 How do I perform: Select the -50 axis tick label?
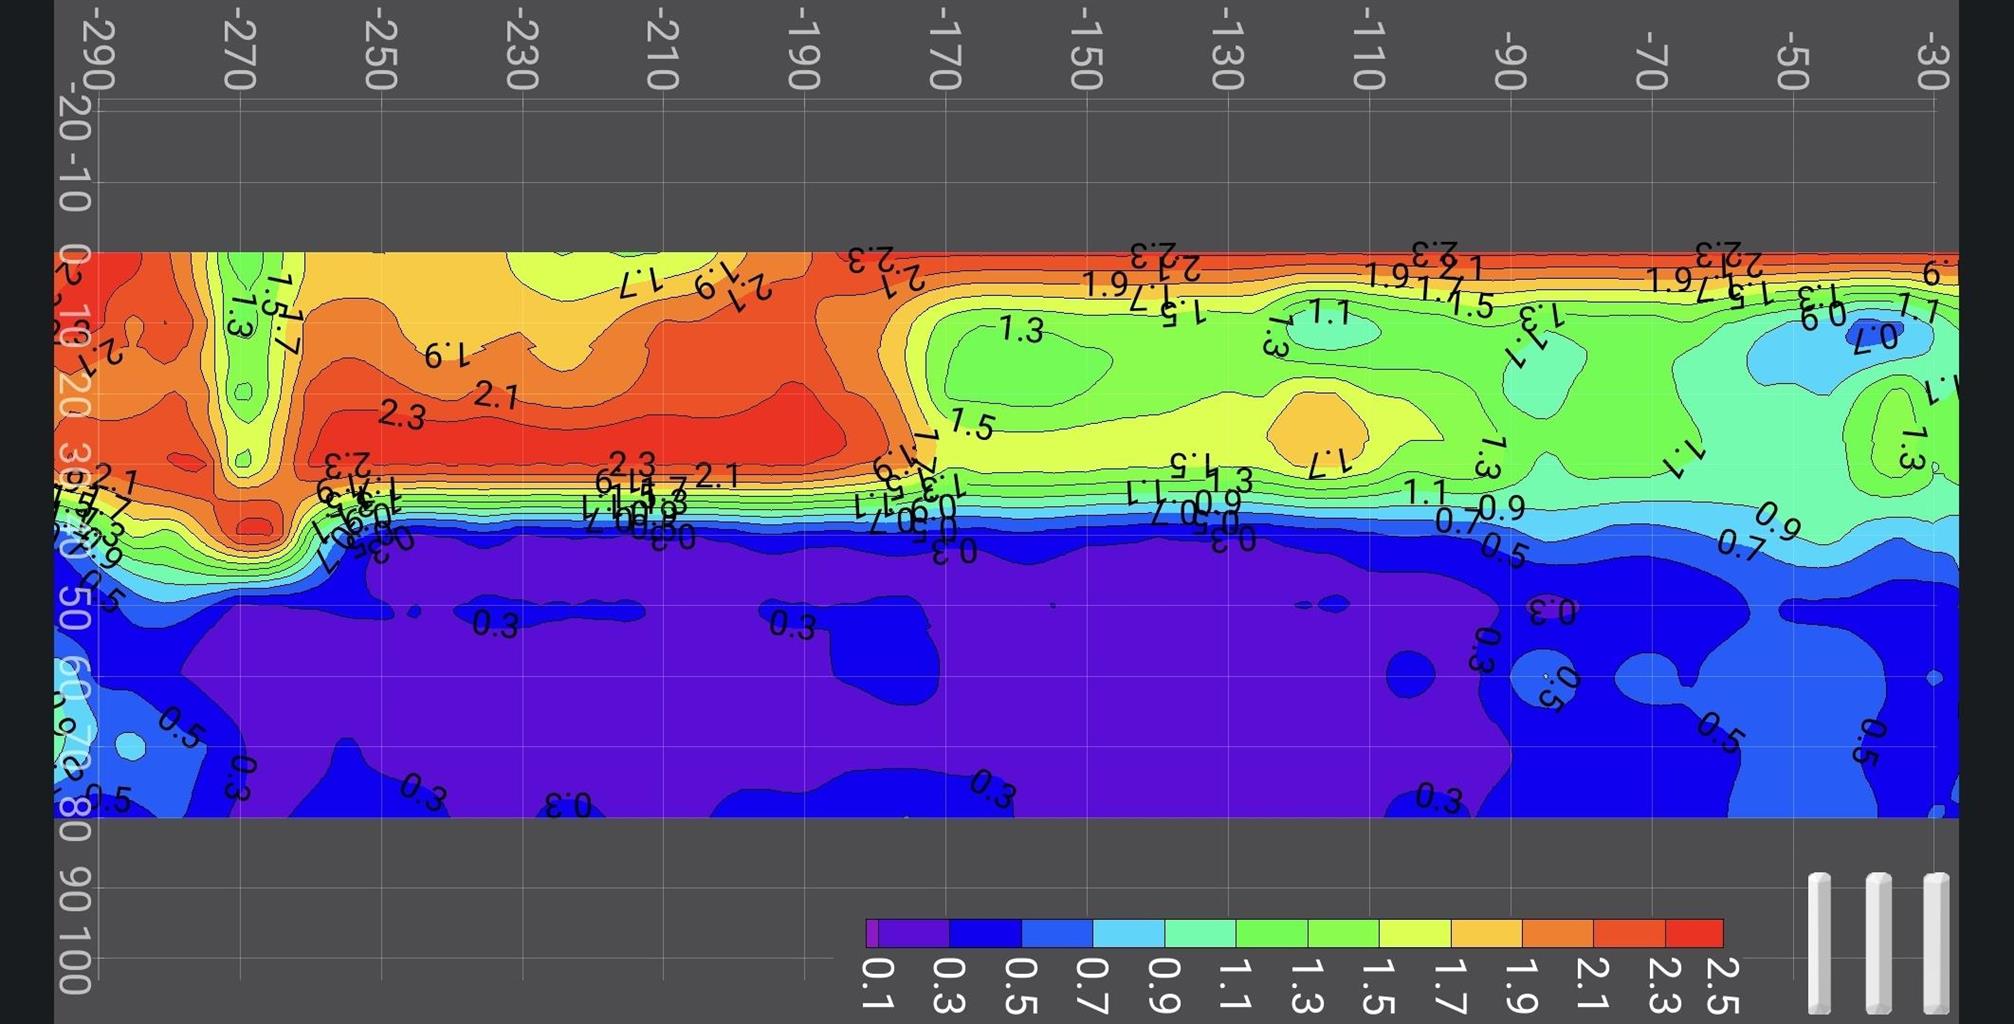click(x=1791, y=49)
